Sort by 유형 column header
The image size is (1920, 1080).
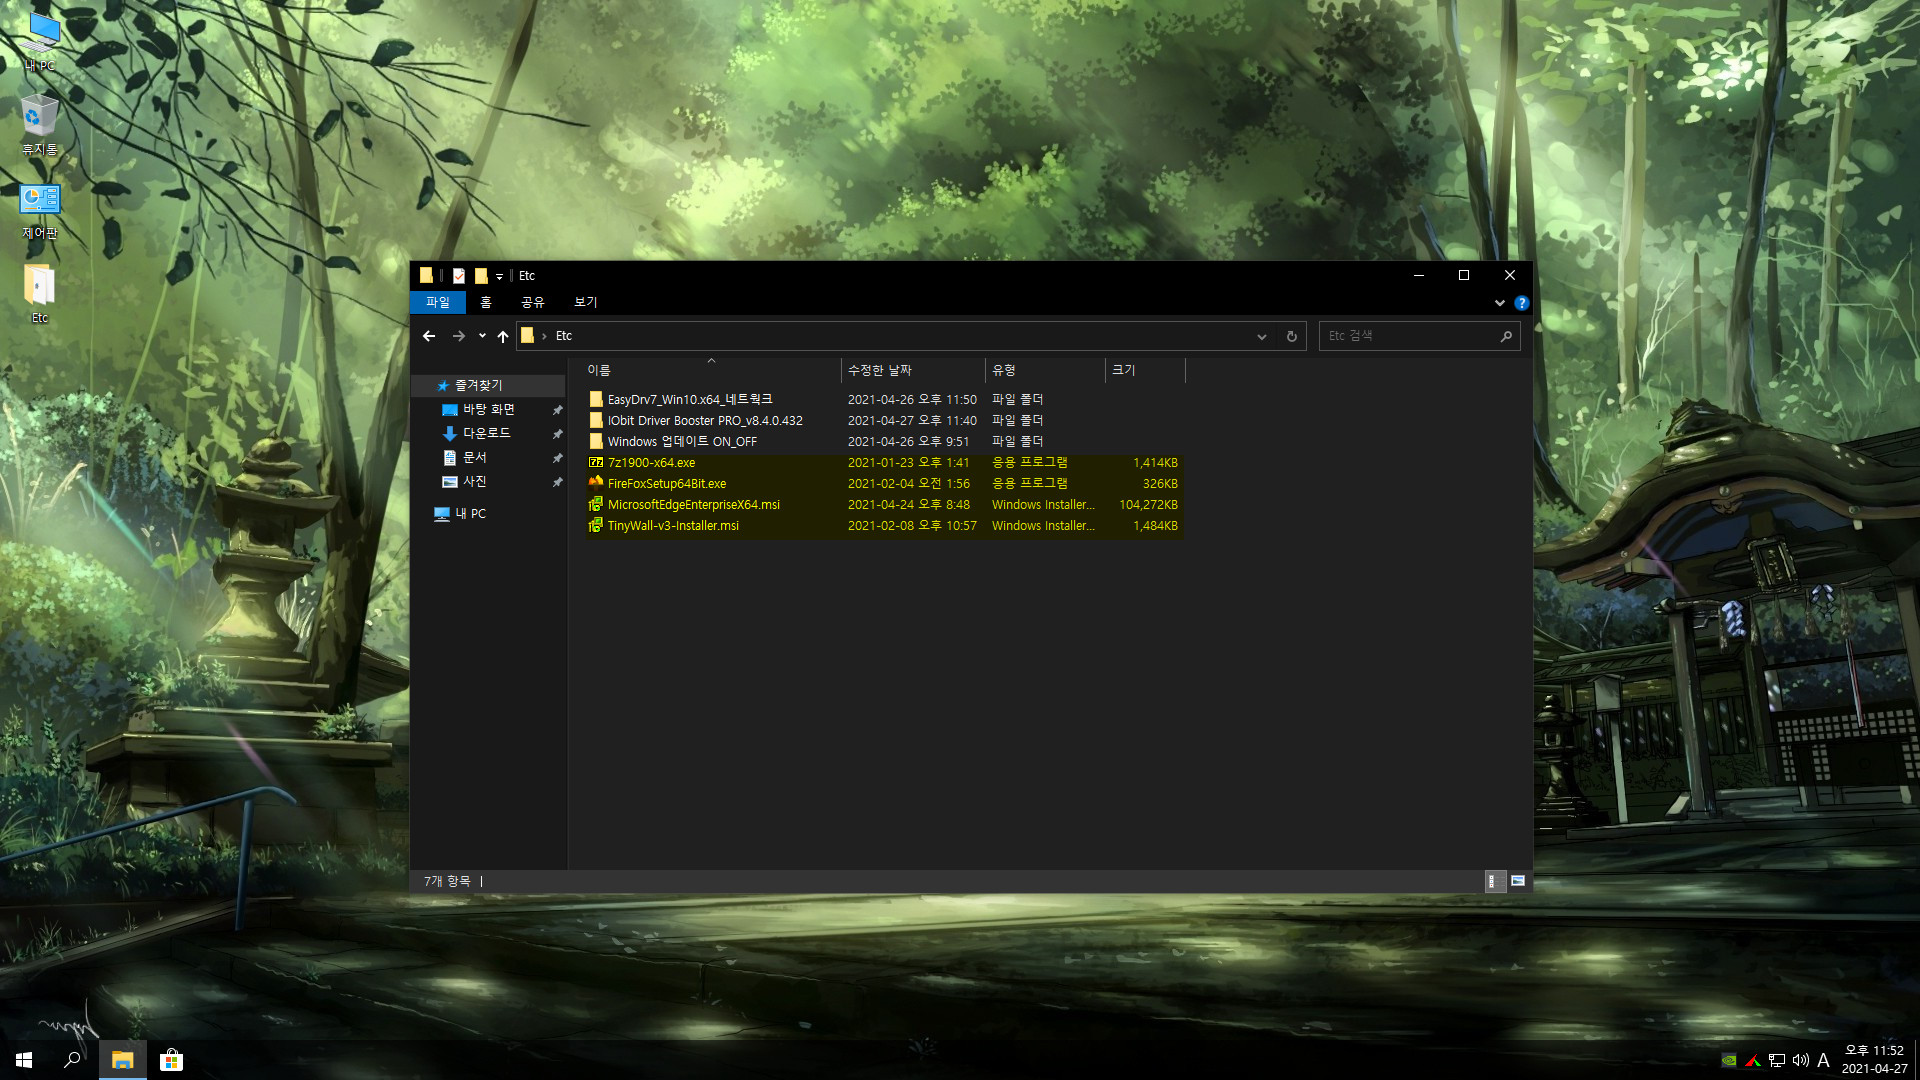pyautogui.click(x=1045, y=371)
